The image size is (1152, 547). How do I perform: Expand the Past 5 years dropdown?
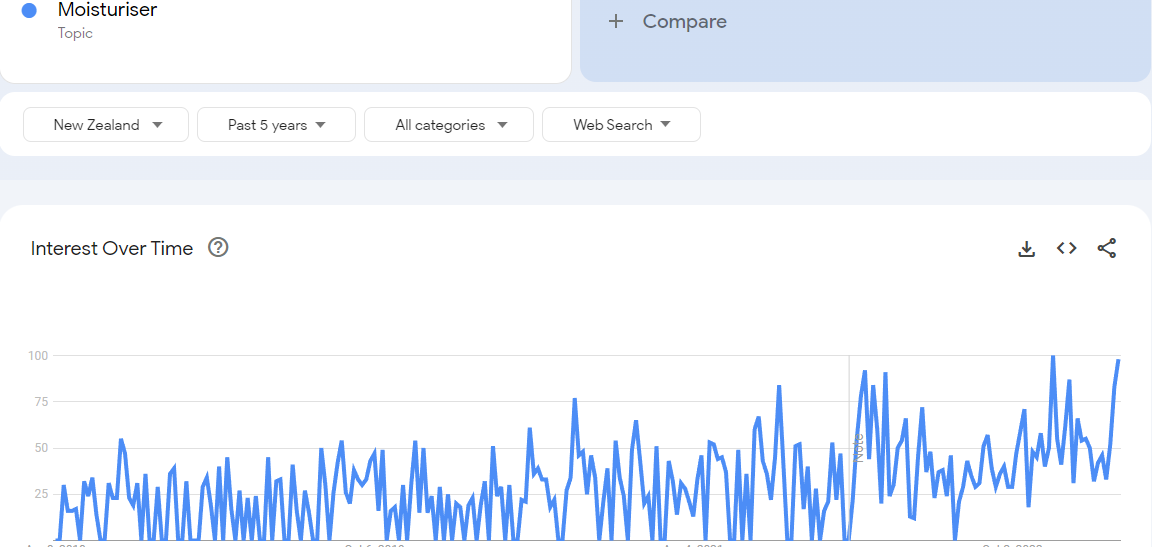(276, 125)
